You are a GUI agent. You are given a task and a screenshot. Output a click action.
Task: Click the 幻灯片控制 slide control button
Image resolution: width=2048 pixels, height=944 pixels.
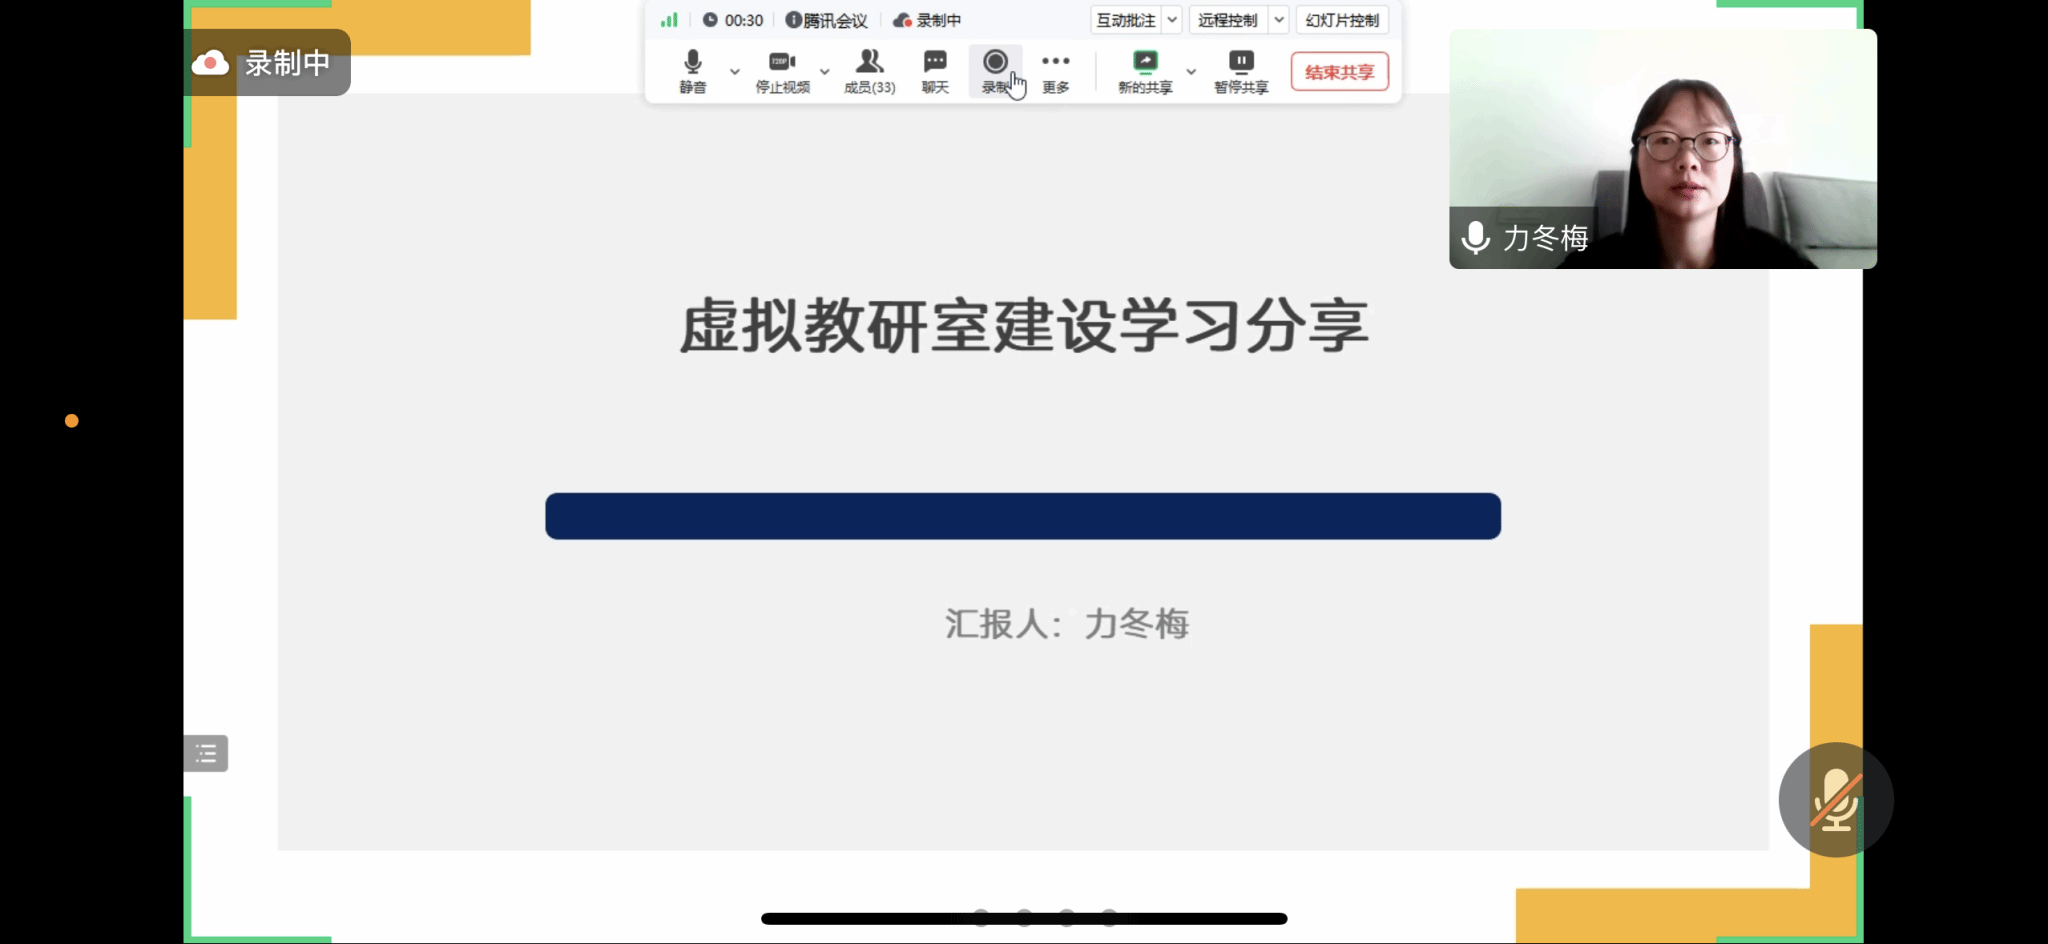click(x=1342, y=20)
